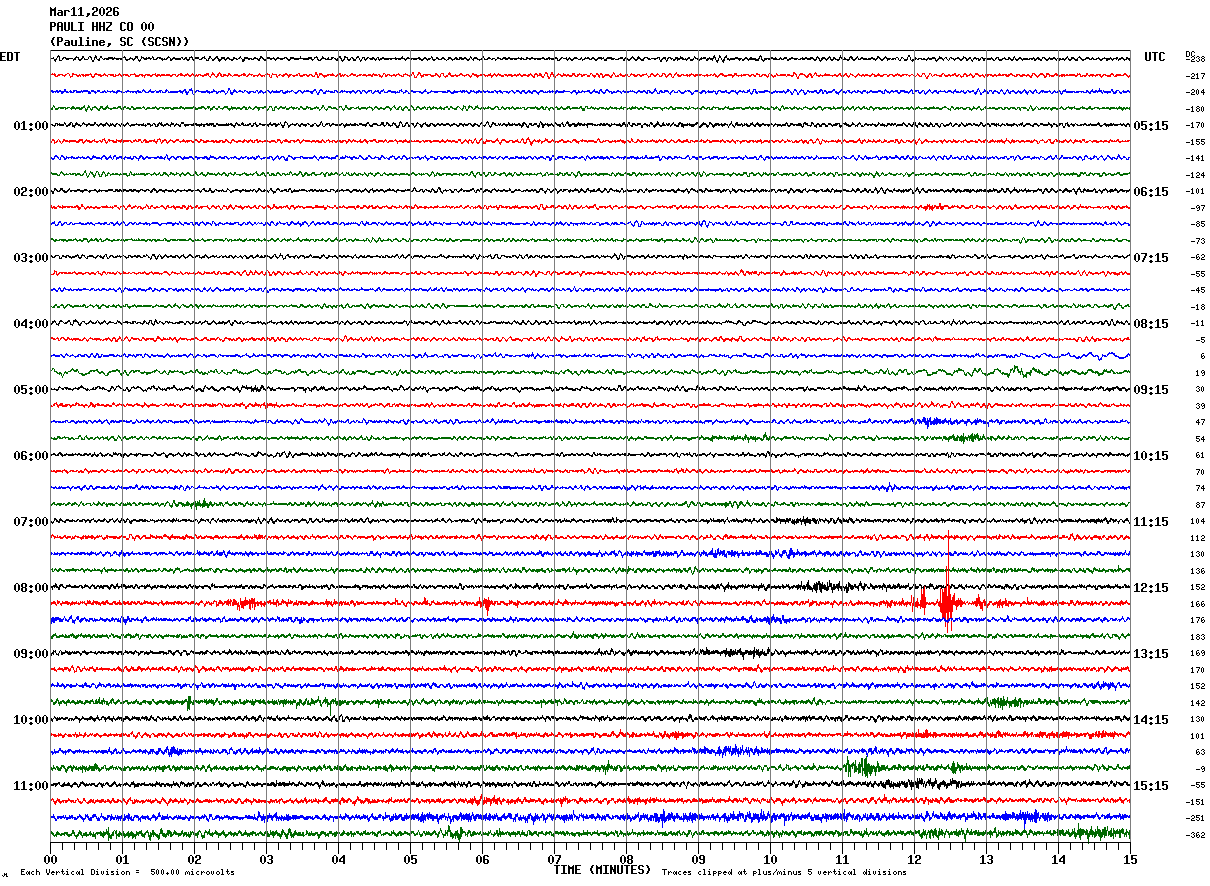The image size is (1210, 886).
Task: Select the UTC timezone label
Action: 1155,57
